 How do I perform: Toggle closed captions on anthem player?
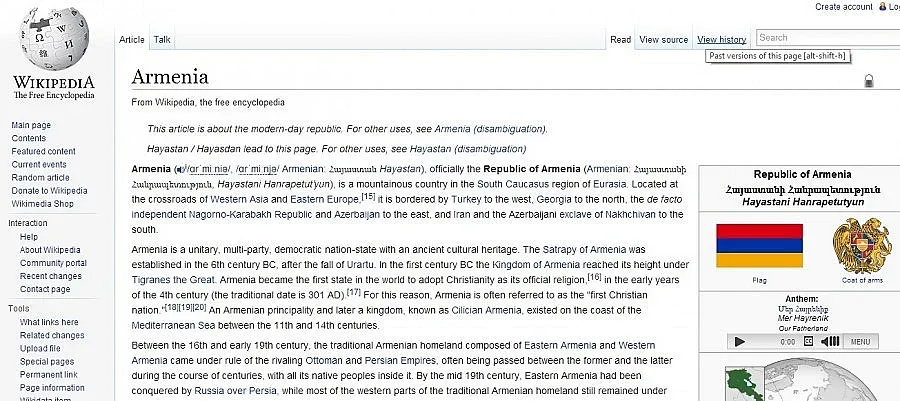(x=809, y=341)
